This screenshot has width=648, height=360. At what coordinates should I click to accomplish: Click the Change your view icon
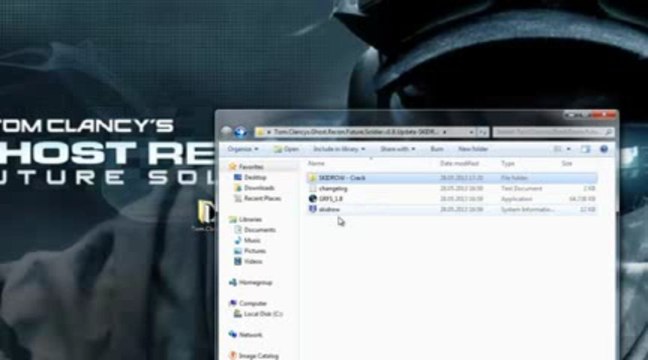[557, 149]
